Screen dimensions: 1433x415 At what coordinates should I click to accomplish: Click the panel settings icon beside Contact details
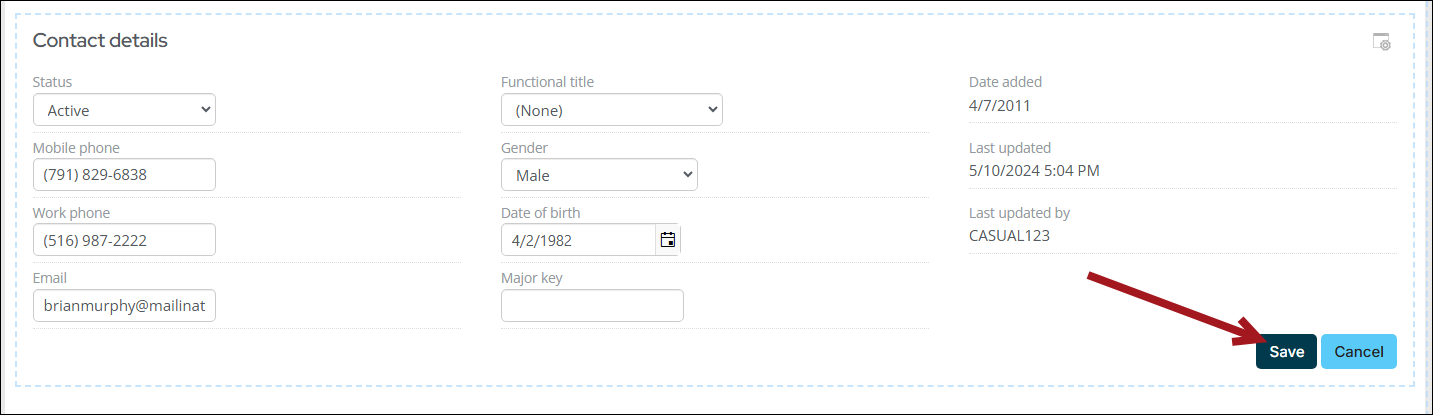click(x=1381, y=42)
